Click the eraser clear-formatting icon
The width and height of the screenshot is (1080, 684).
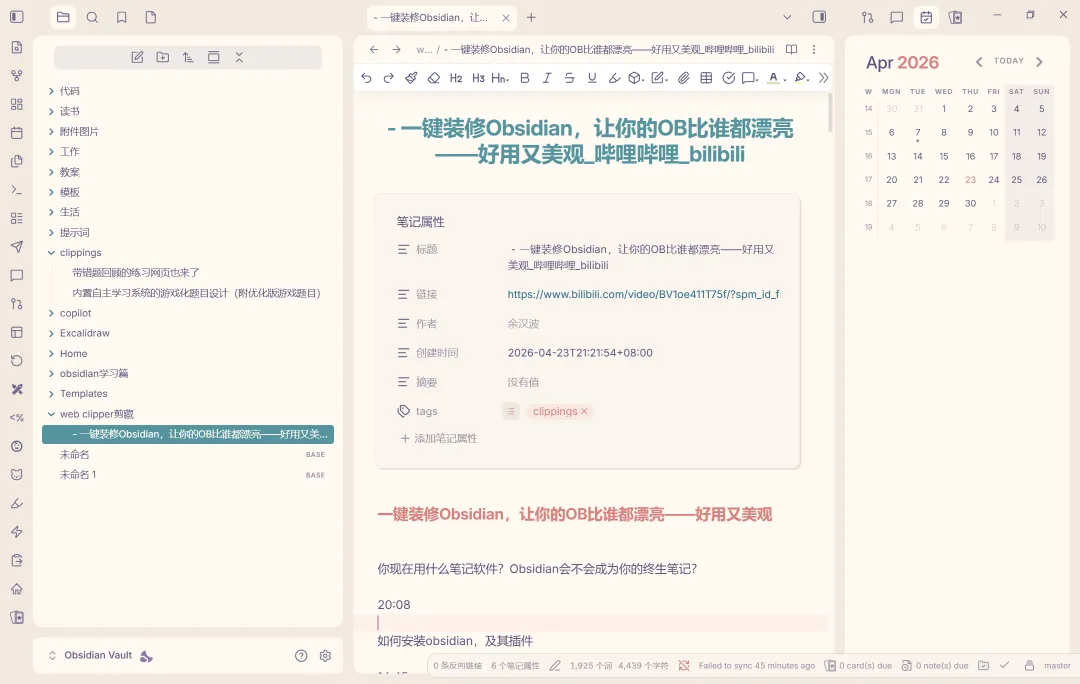pos(433,78)
